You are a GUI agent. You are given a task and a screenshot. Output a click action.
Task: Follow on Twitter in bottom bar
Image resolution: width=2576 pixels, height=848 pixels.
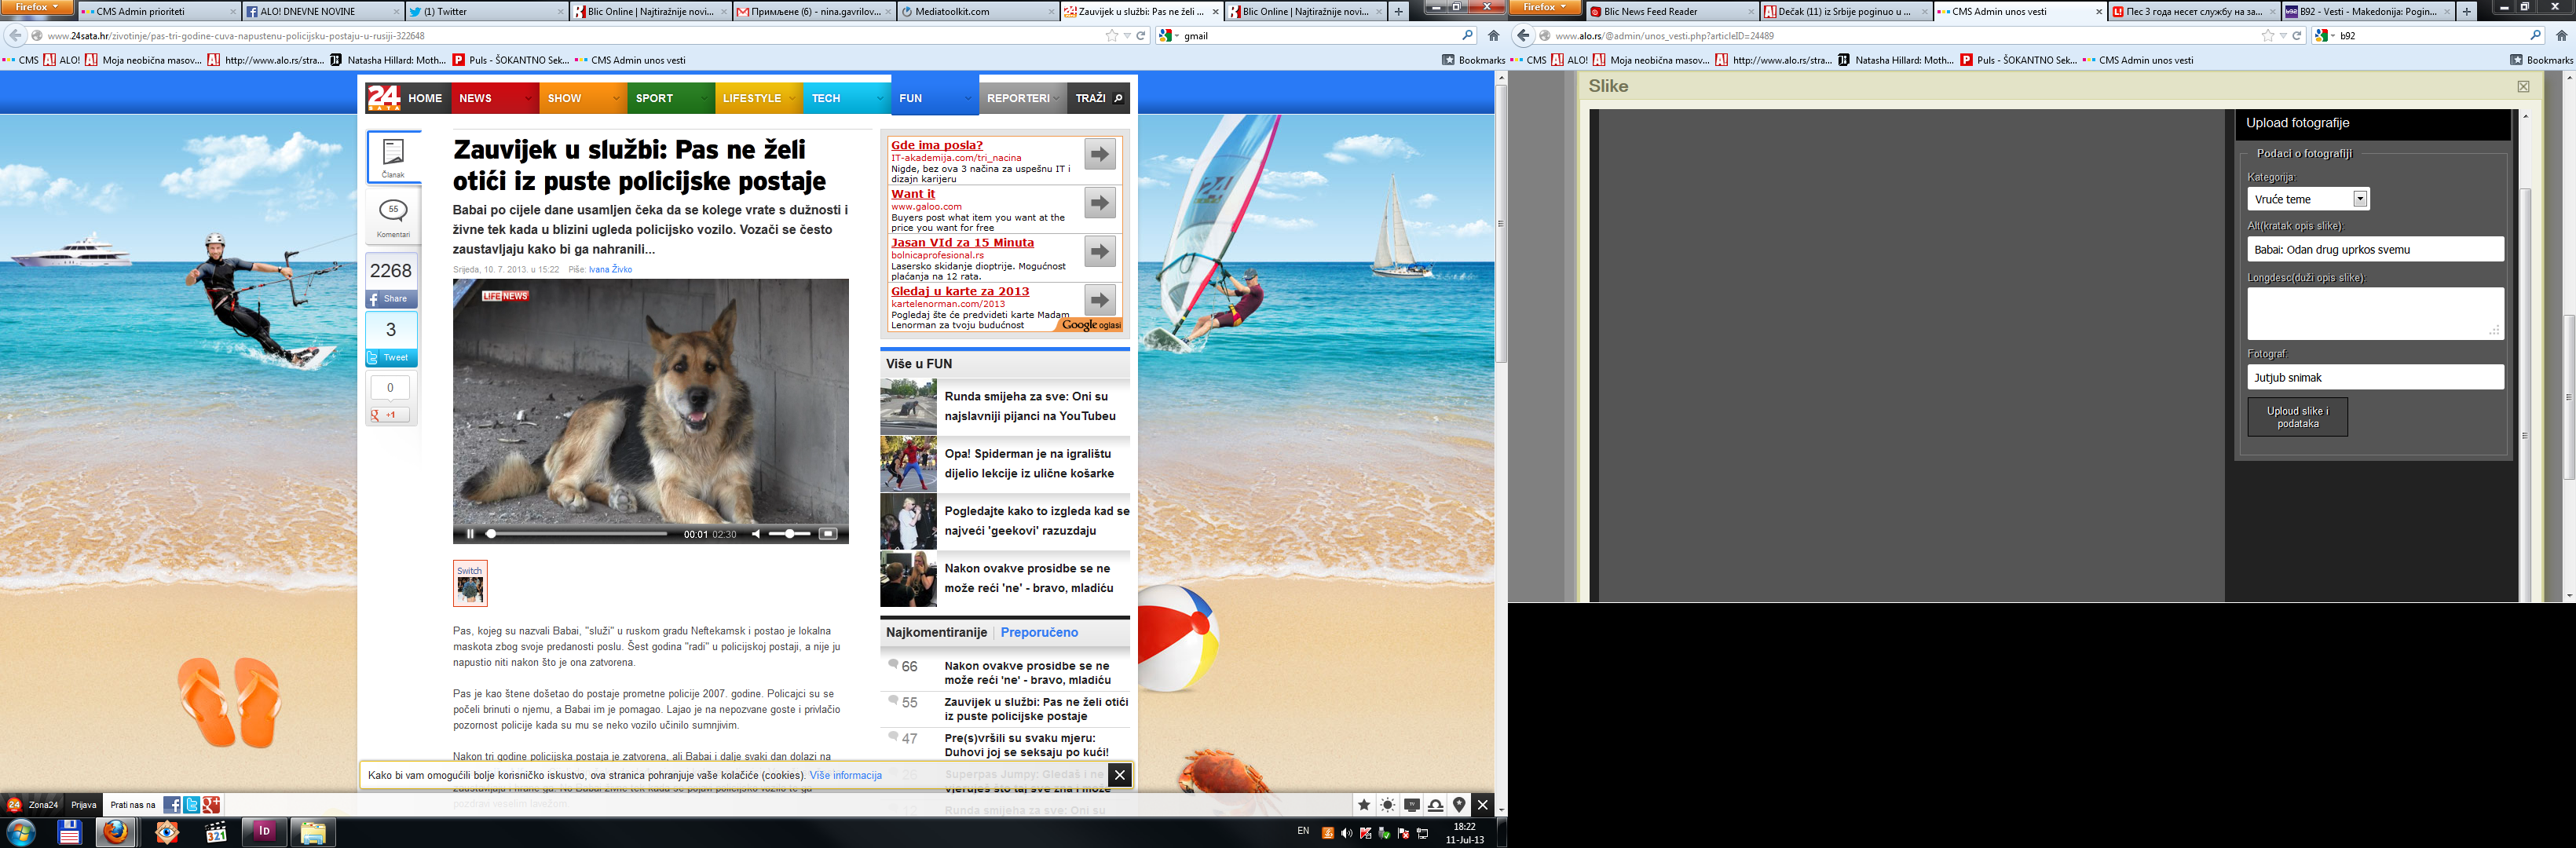192,805
